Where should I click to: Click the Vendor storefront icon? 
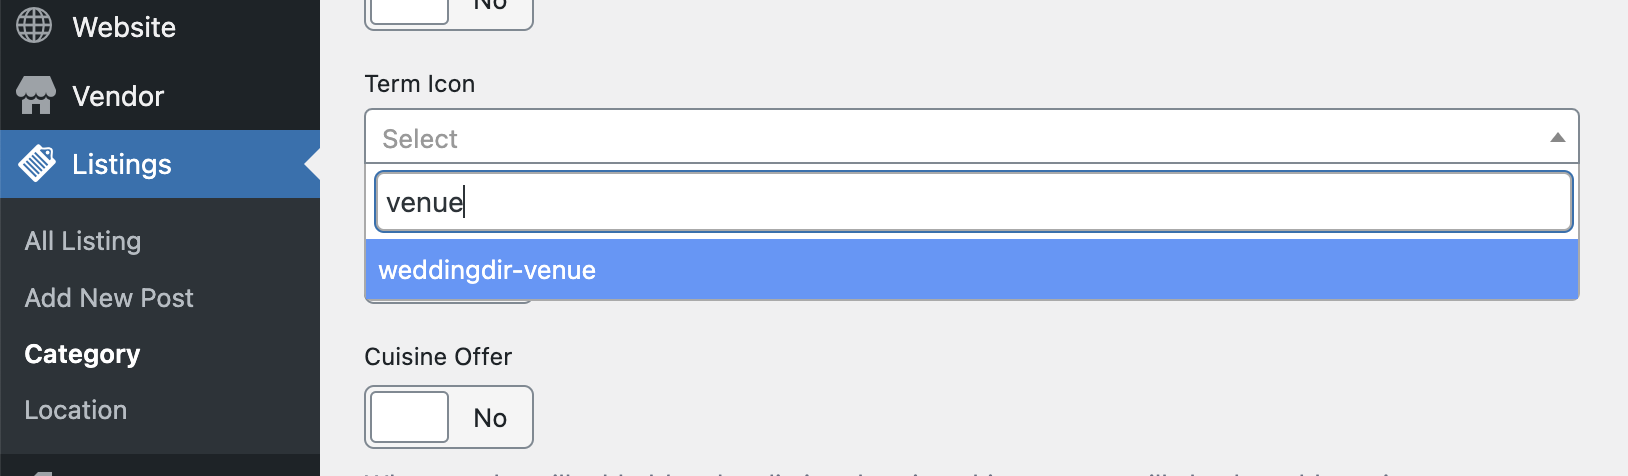[x=36, y=96]
